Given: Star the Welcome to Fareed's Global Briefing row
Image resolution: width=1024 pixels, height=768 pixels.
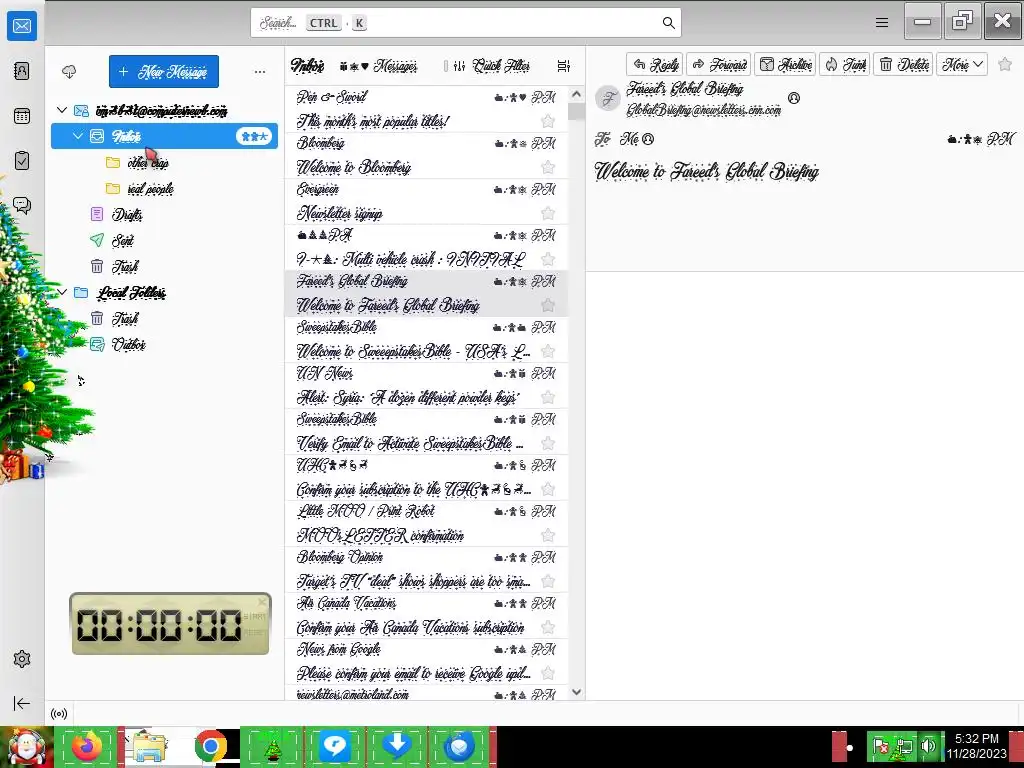Looking at the screenshot, I should coord(548,306).
